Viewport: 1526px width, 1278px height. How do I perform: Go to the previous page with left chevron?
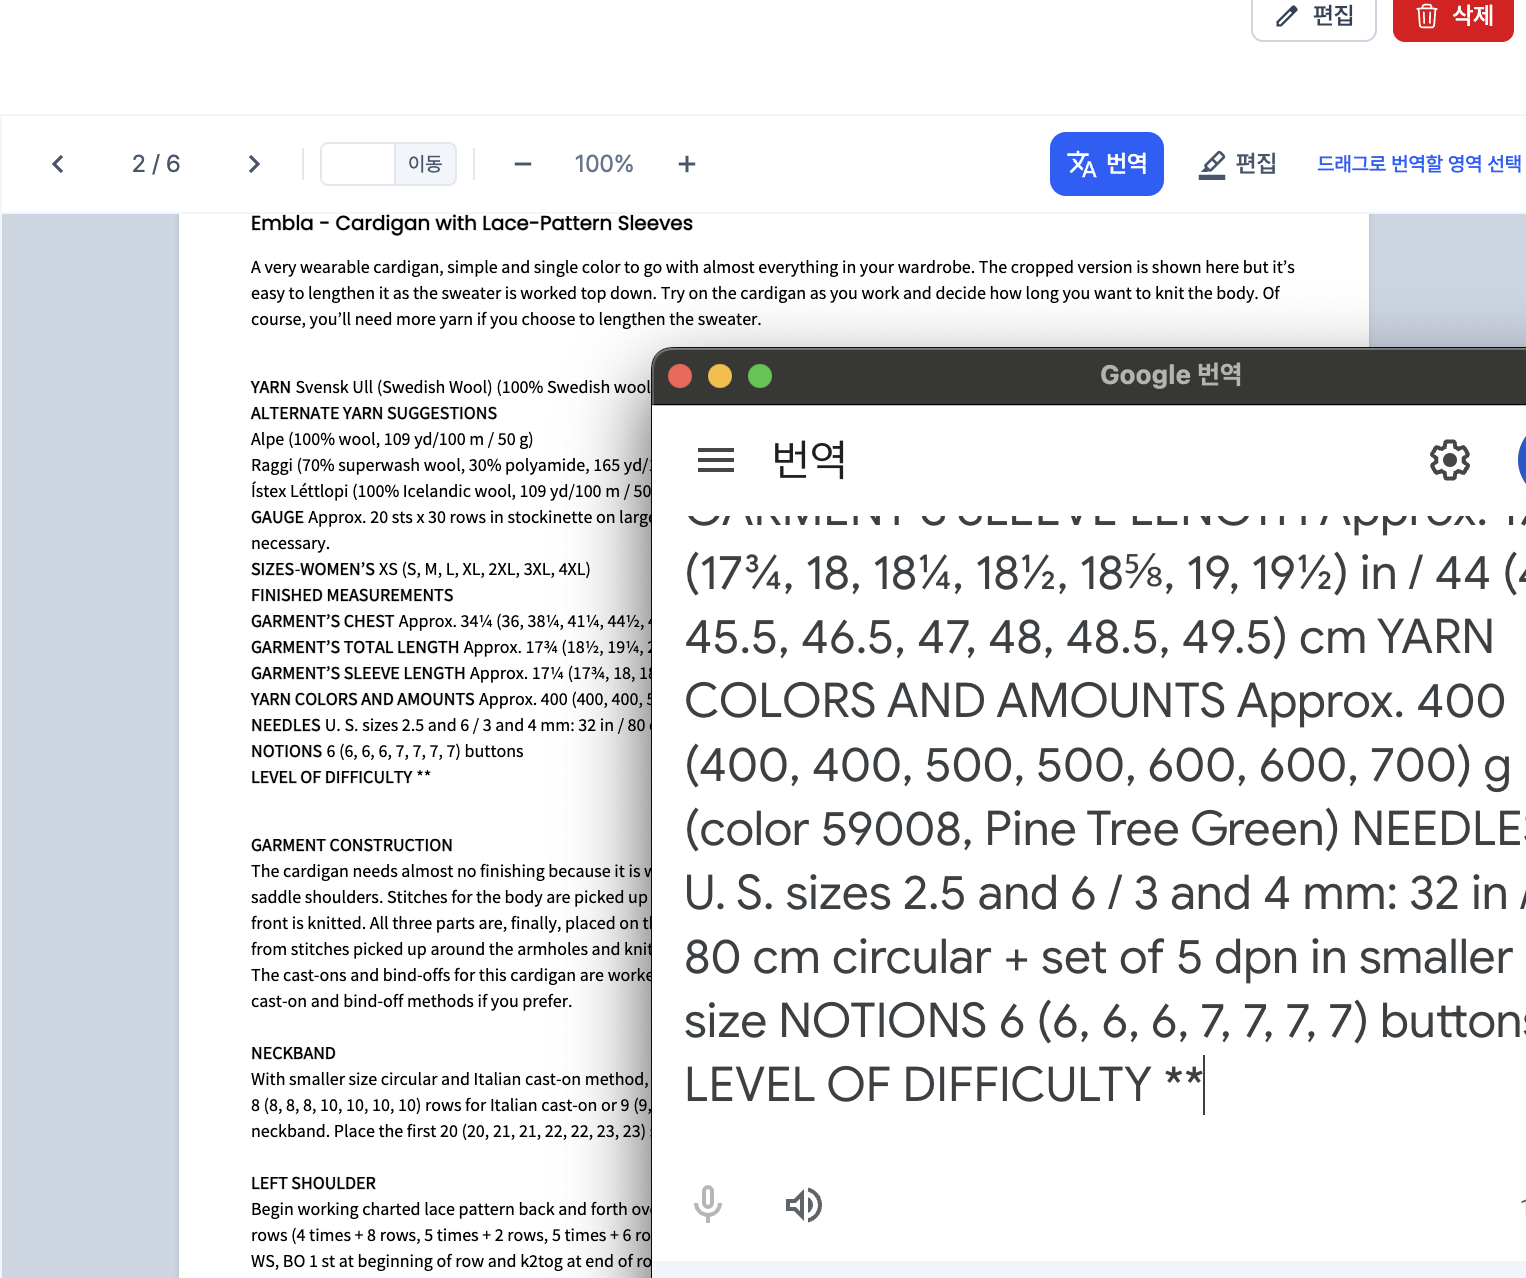pos(58,164)
